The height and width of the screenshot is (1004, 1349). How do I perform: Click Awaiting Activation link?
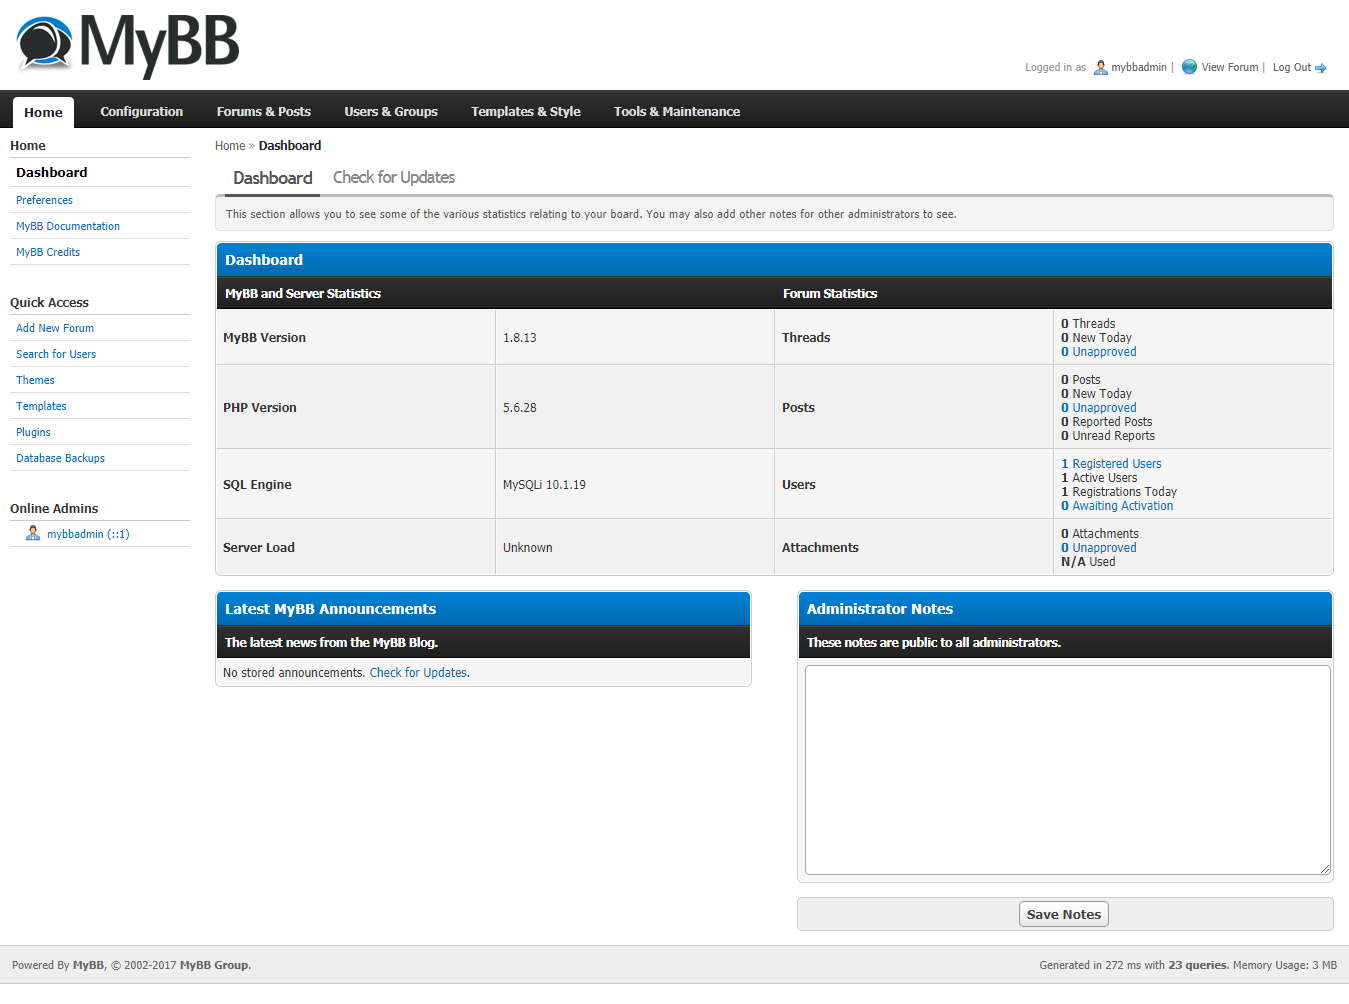click(1117, 506)
